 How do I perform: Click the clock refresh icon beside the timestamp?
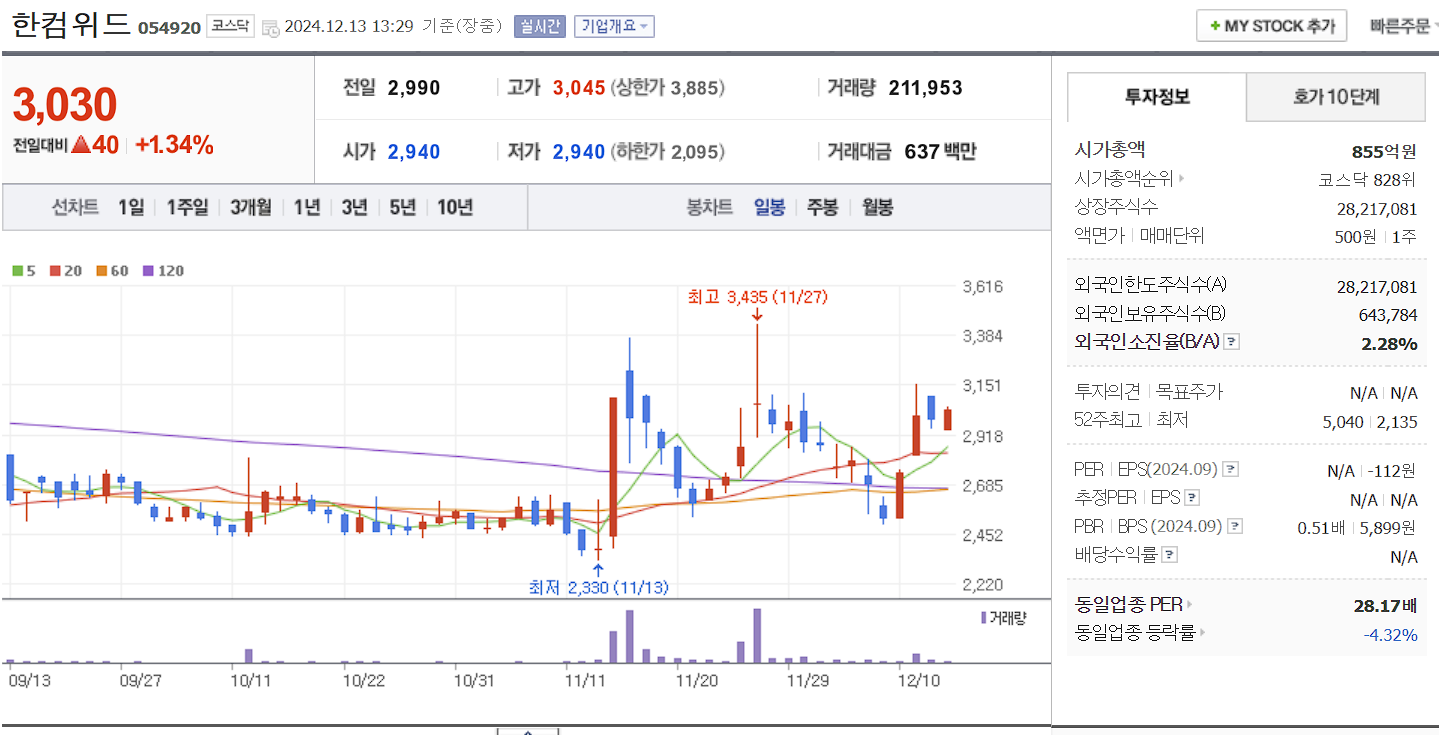click(271, 27)
